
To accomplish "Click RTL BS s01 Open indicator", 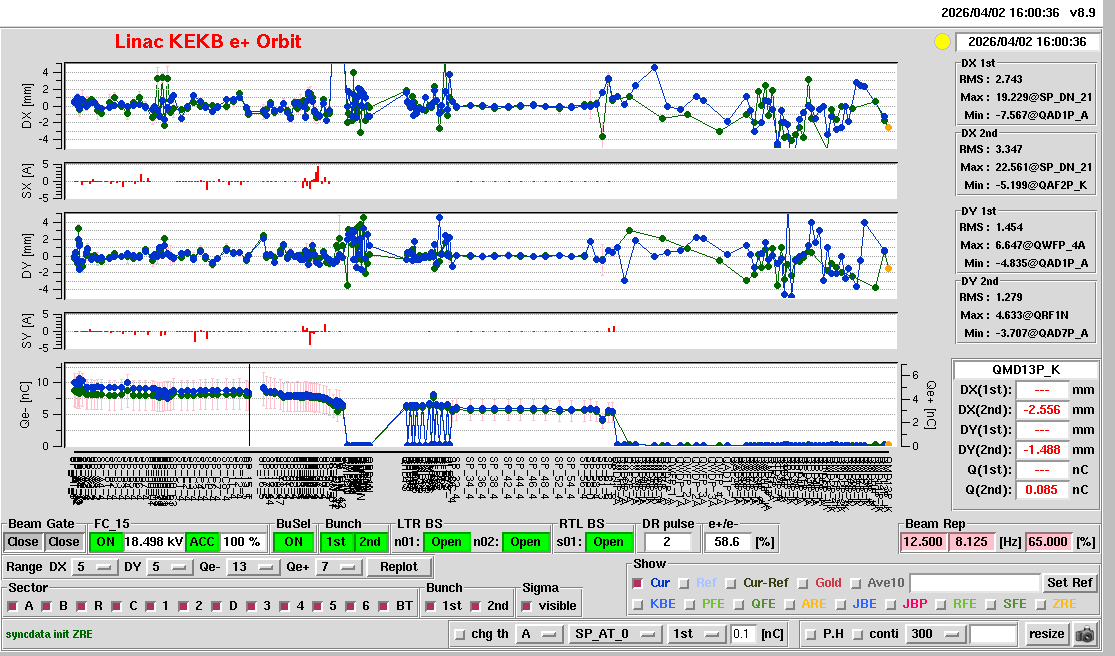I will pos(609,542).
